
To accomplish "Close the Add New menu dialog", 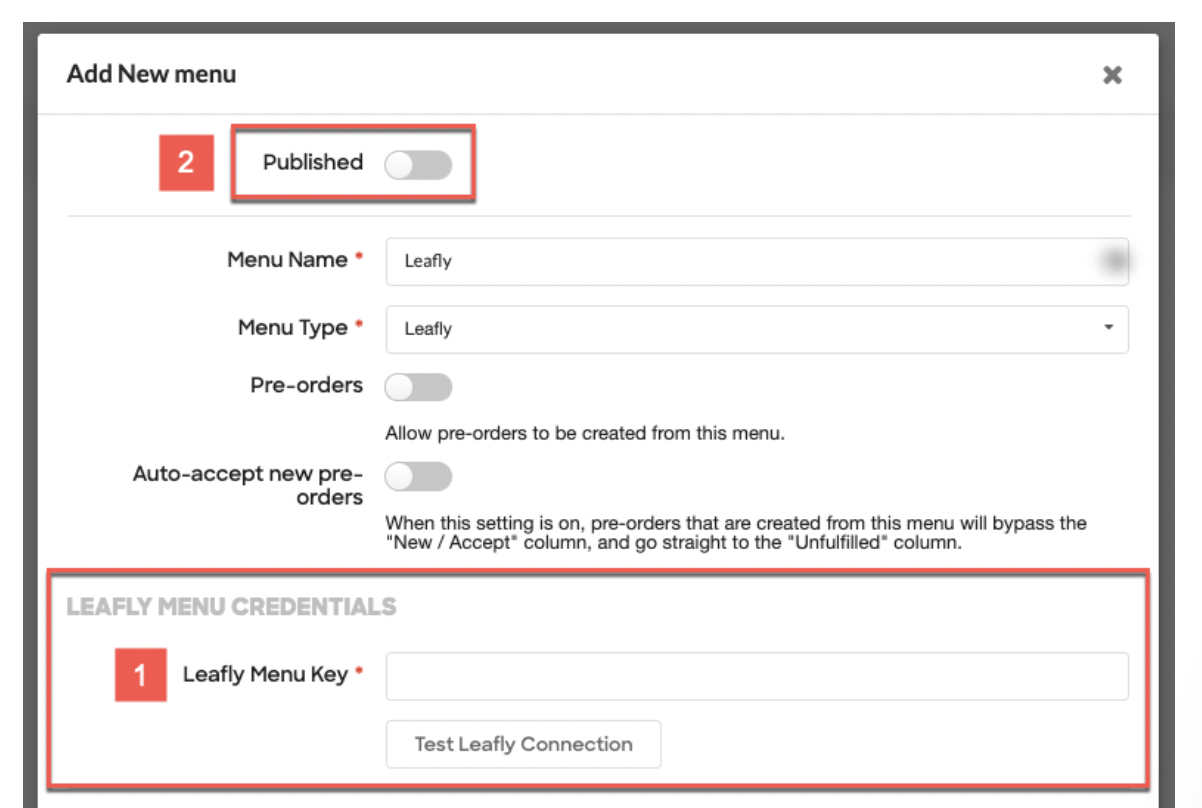I will 1112,75.
